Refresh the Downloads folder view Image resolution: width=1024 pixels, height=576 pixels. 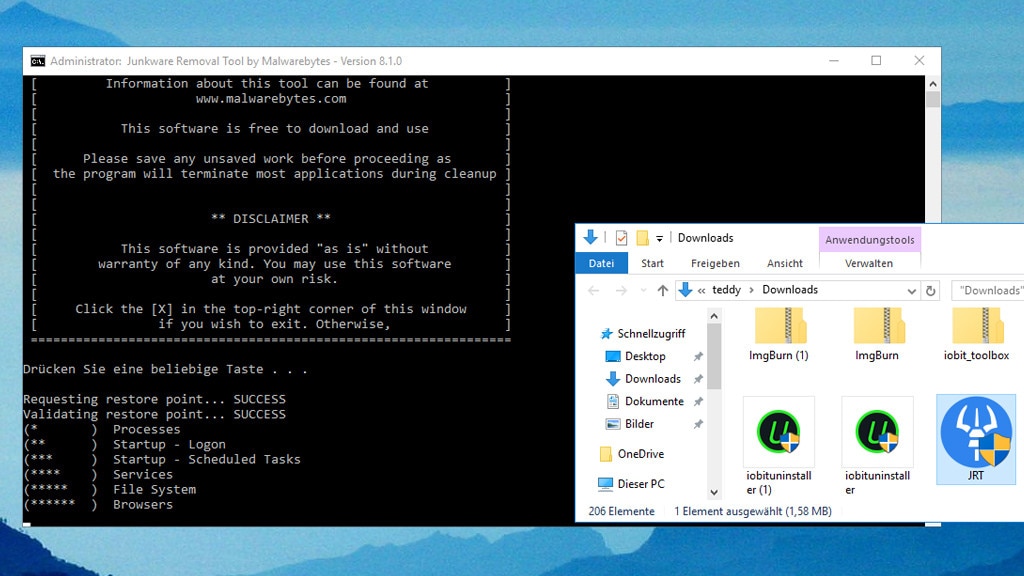(931, 291)
